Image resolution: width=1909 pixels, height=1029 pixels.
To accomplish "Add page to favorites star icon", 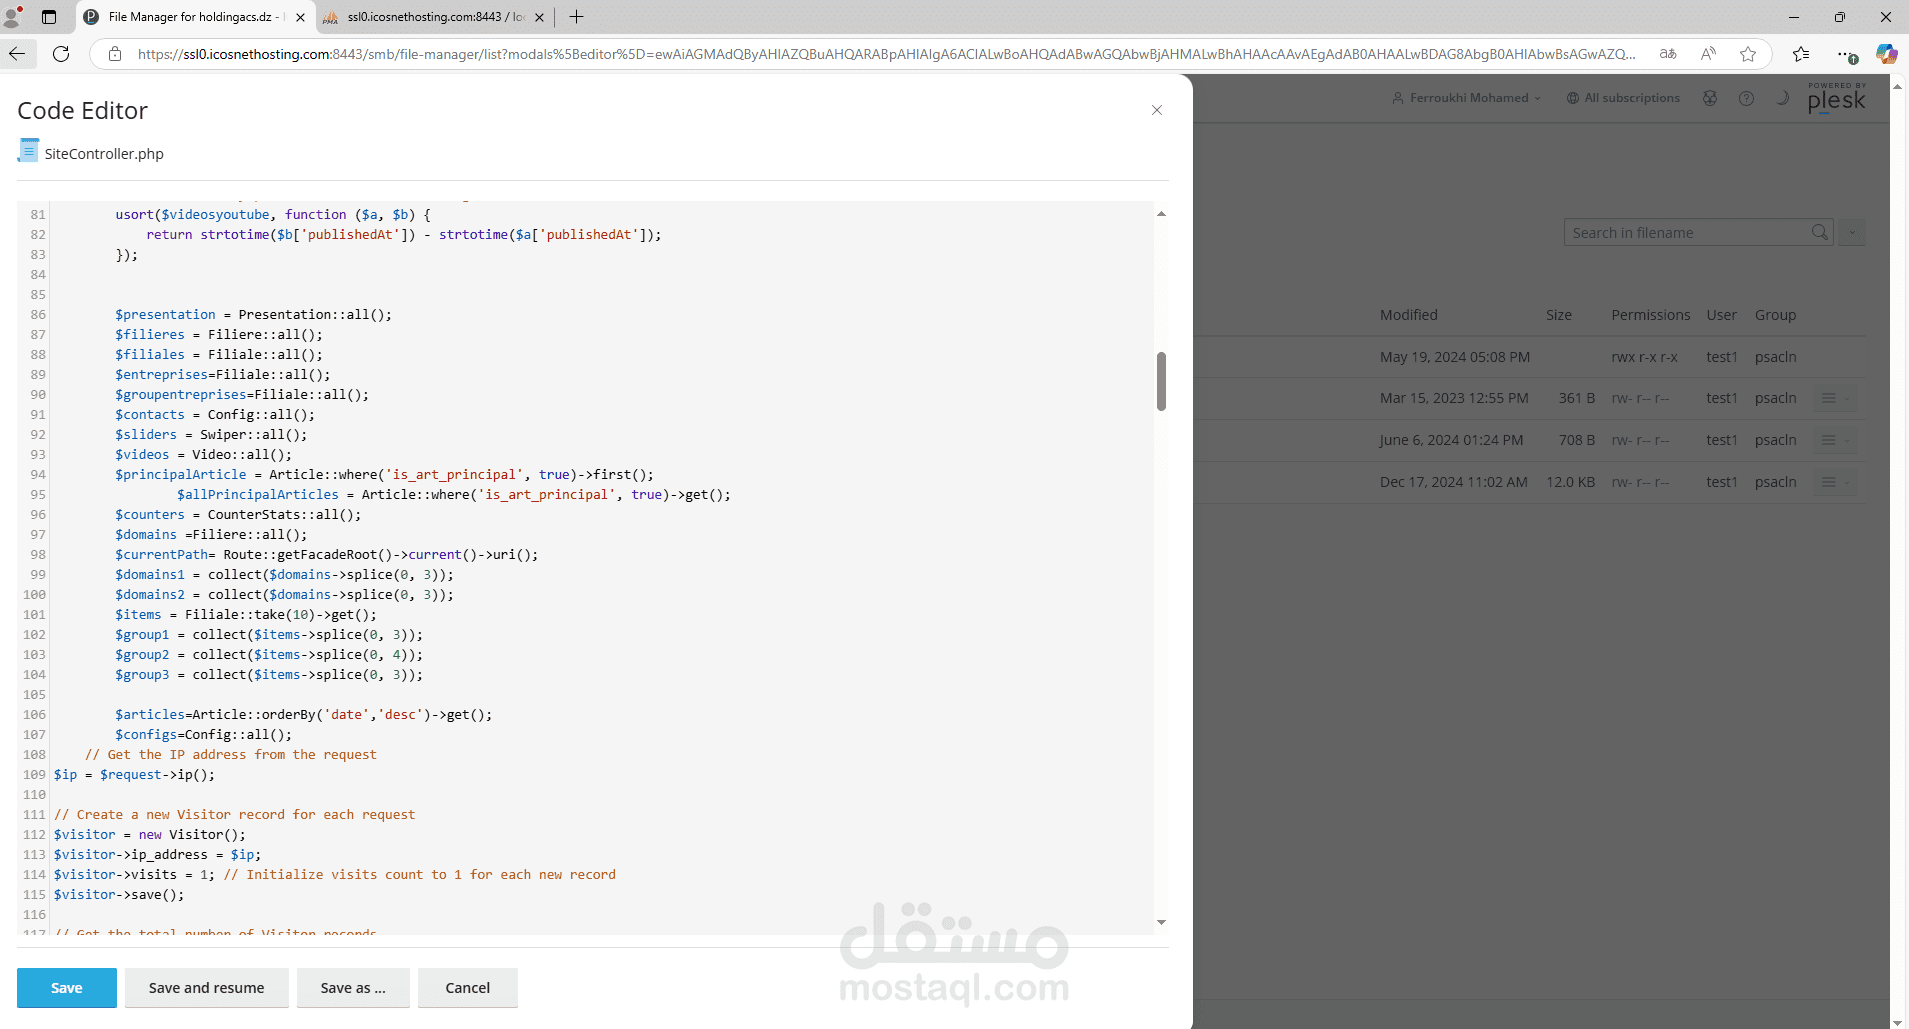I will 1748,54.
